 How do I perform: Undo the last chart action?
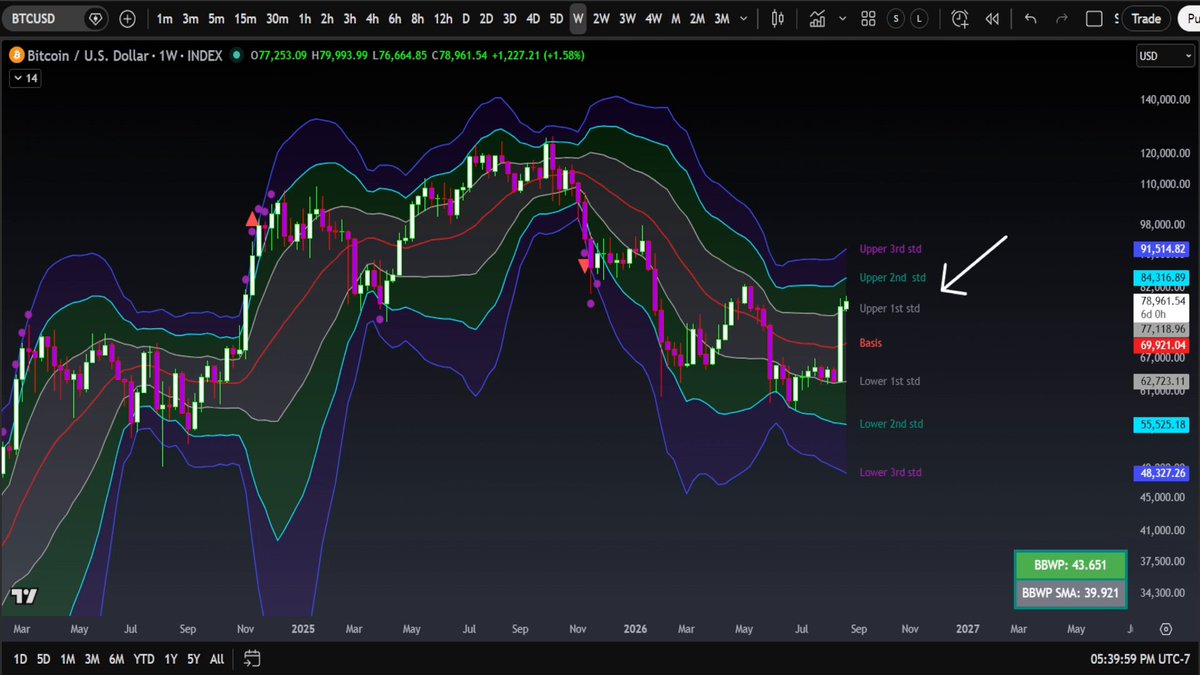(1031, 19)
